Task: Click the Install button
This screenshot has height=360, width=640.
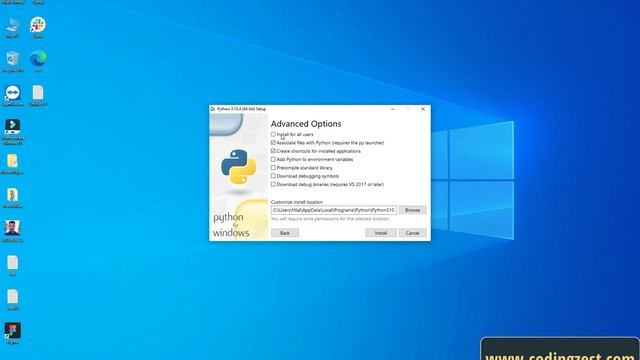Action: click(x=381, y=233)
